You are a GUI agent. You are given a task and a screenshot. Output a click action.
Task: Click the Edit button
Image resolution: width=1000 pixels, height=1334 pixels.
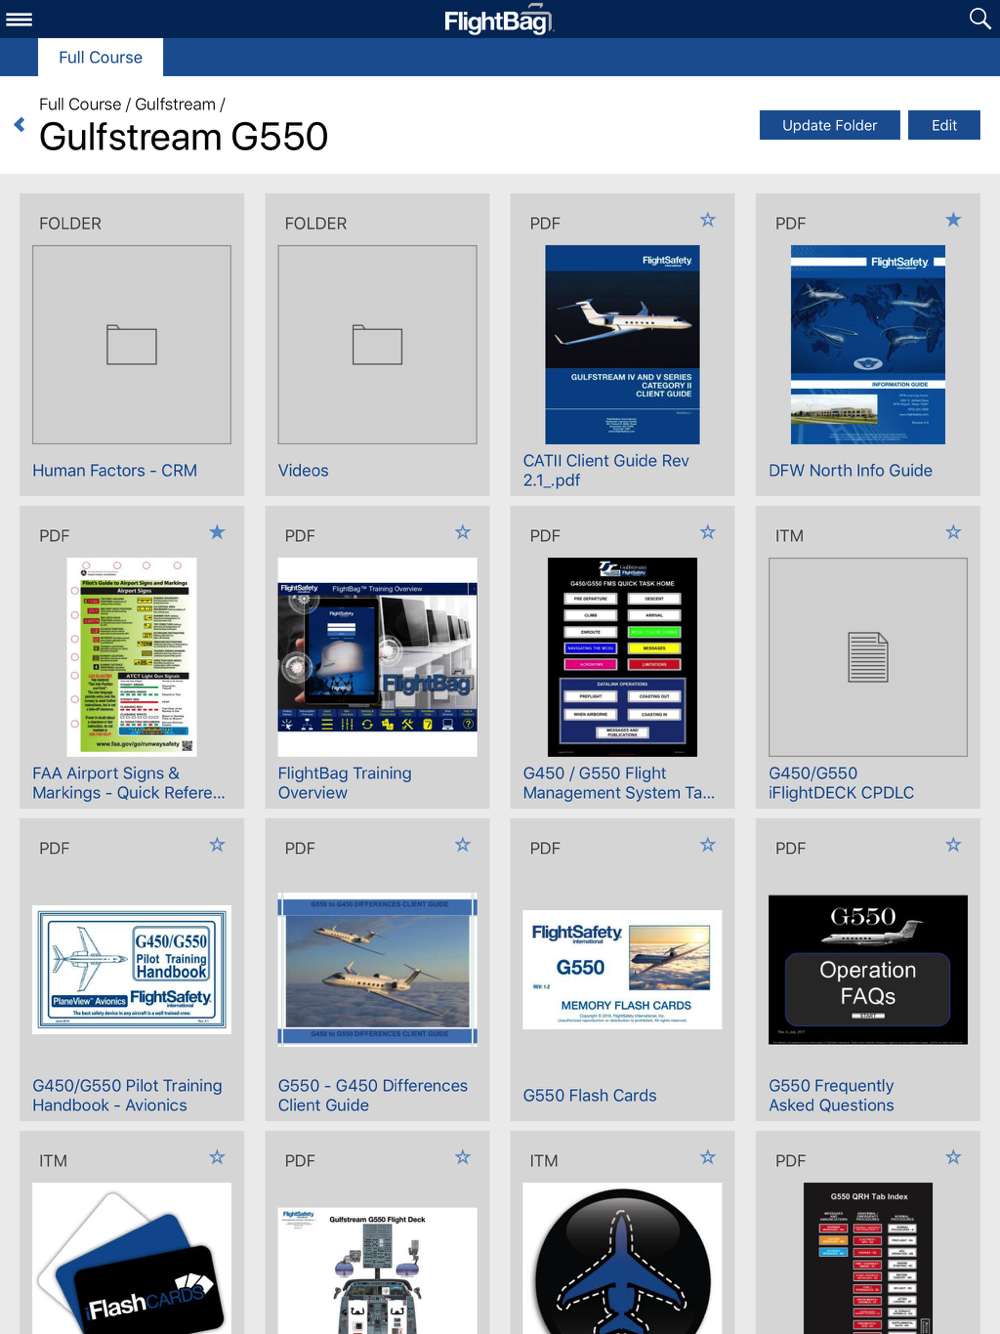(x=944, y=125)
